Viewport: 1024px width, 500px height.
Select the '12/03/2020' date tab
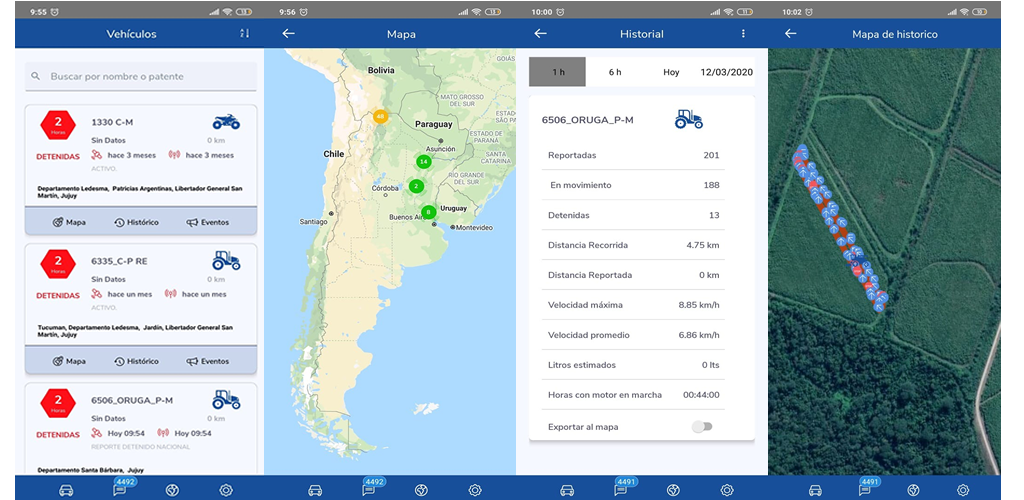tap(726, 72)
